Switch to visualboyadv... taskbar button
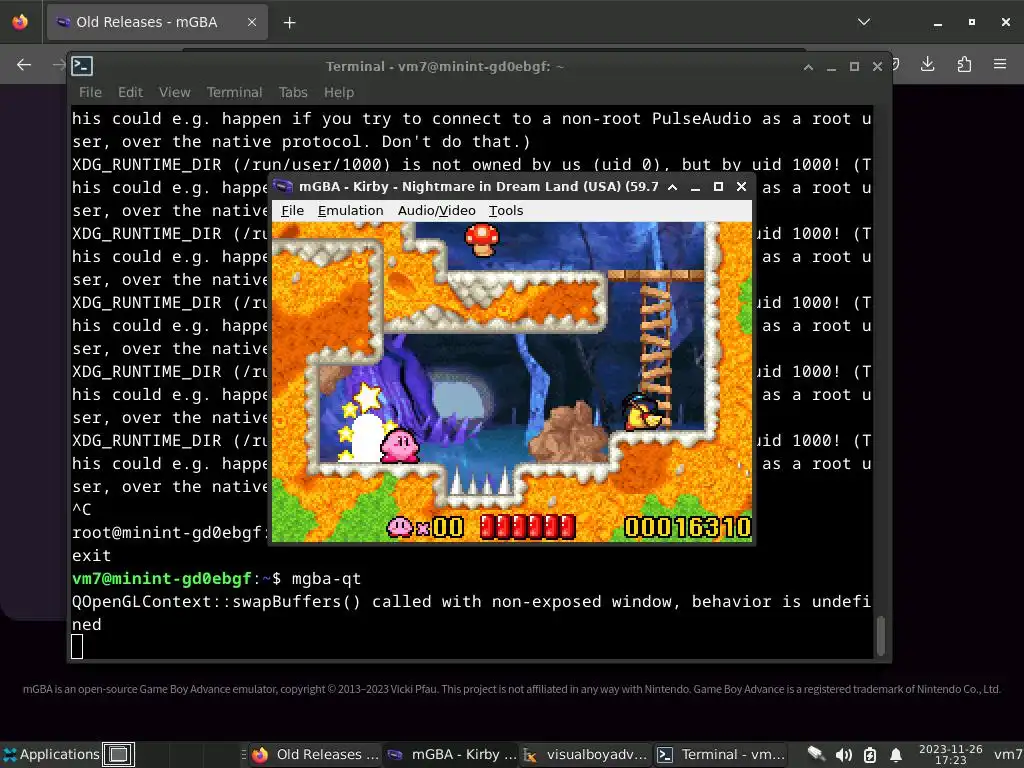This screenshot has width=1024, height=768. (x=586, y=754)
